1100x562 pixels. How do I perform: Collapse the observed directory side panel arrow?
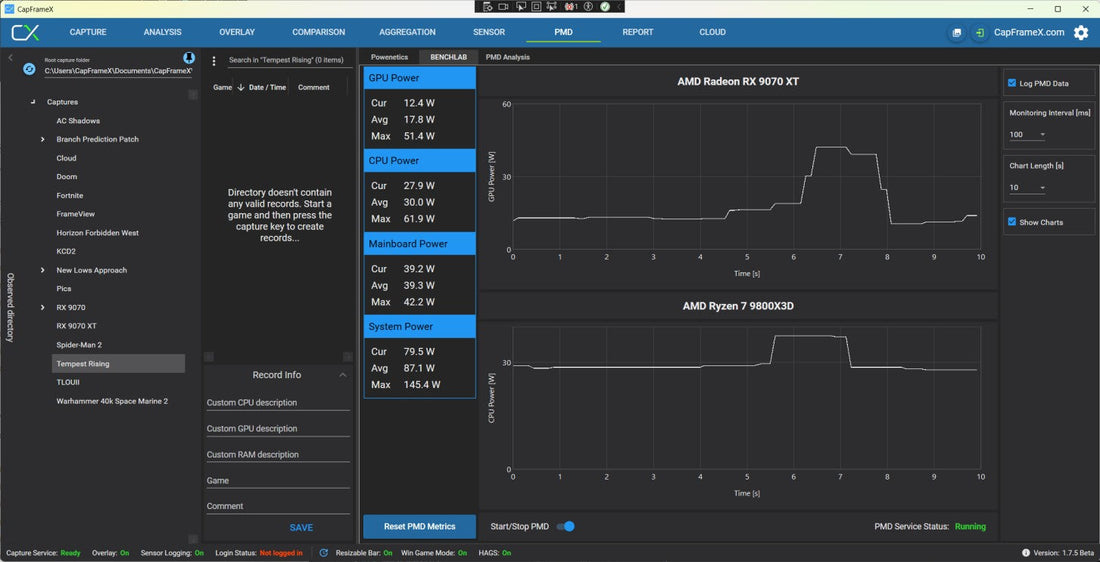(x=10, y=58)
